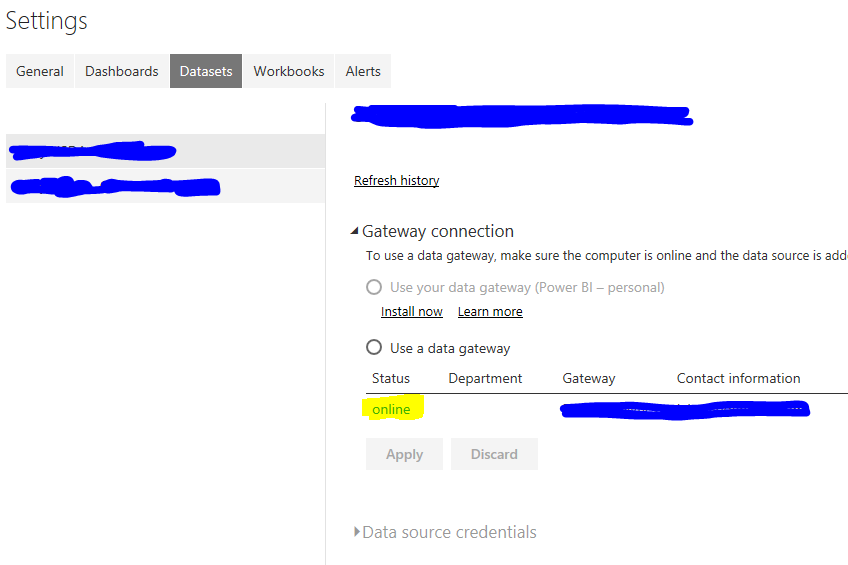Click the Apply button
848x565 pixels.
tap(404, 454)
